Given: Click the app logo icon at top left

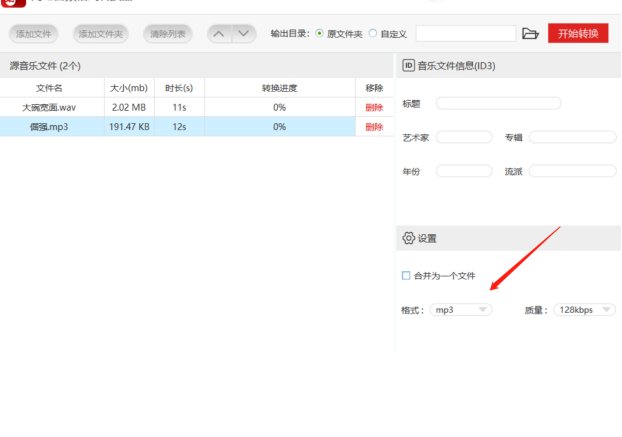Looking at the screenshot, I should (x=13, y=3).
